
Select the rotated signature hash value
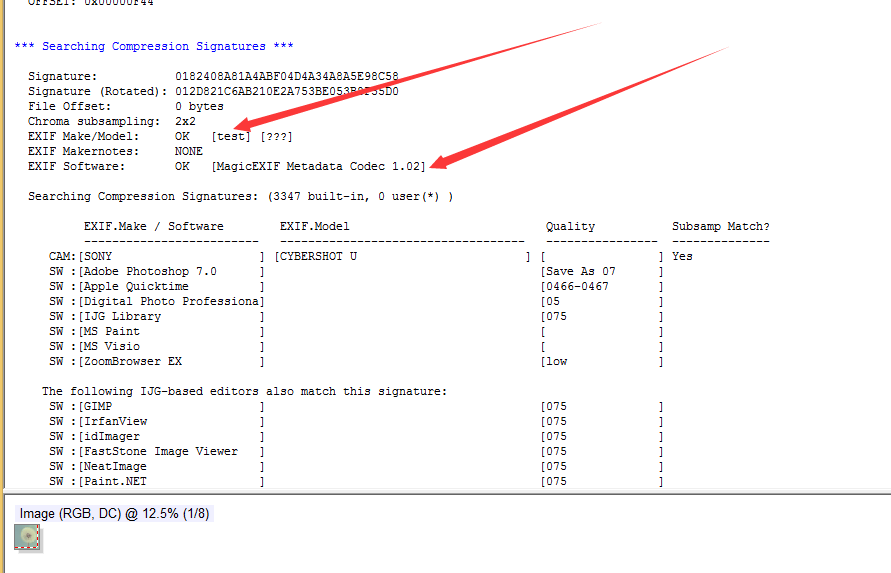pyautogui.click(x=286, y=91)
